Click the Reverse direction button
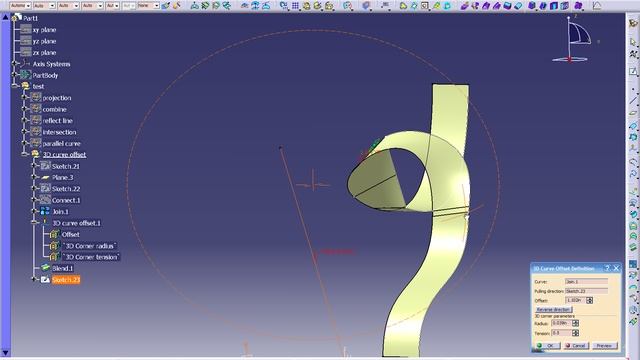The image size is (640, 360). click(553, 309)
